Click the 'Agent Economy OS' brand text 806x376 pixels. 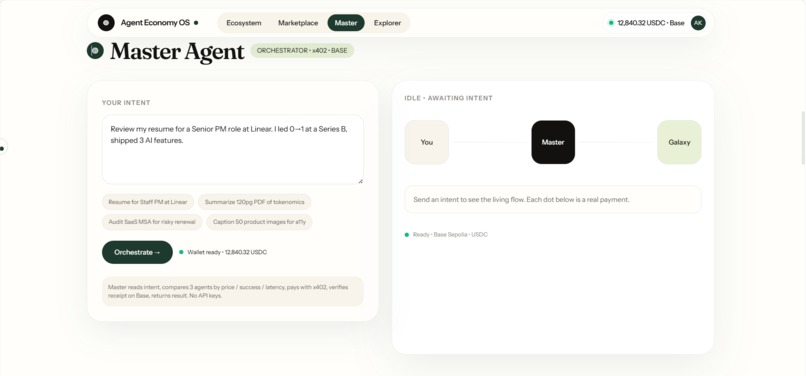(155, 23)
